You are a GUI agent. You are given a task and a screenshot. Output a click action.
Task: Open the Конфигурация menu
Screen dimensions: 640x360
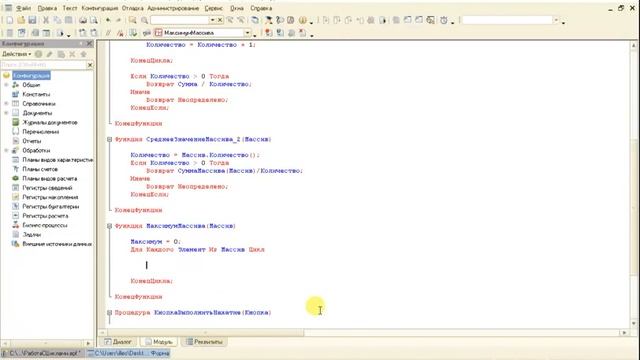click(100, 8)
